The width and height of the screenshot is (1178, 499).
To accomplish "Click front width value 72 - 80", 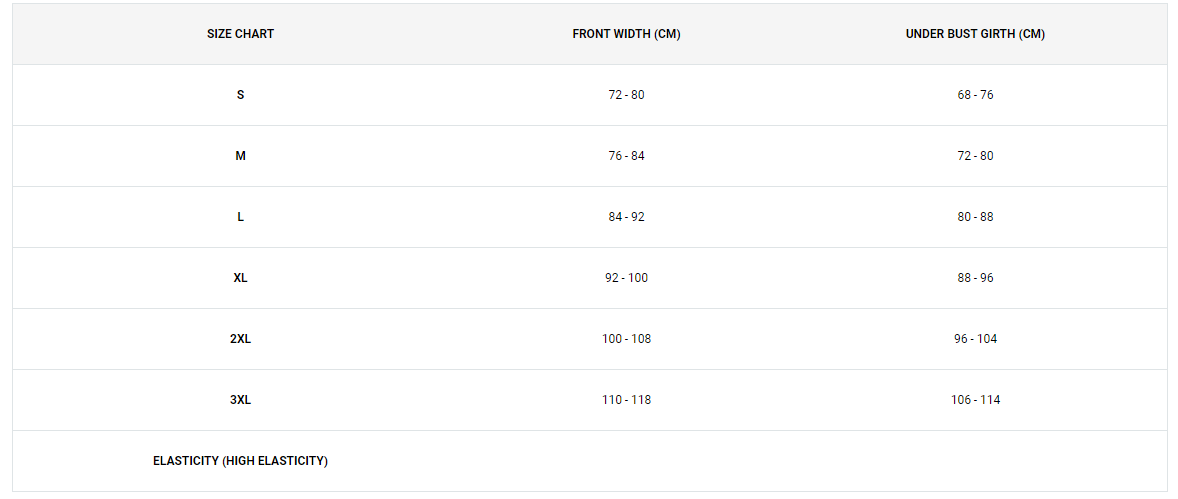I will coord(627,95).
